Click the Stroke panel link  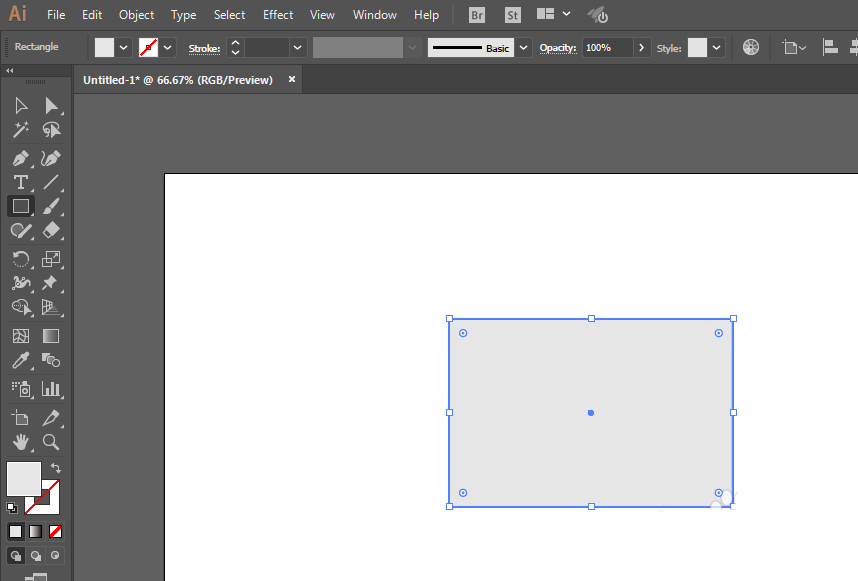click(x=204, y=49)
